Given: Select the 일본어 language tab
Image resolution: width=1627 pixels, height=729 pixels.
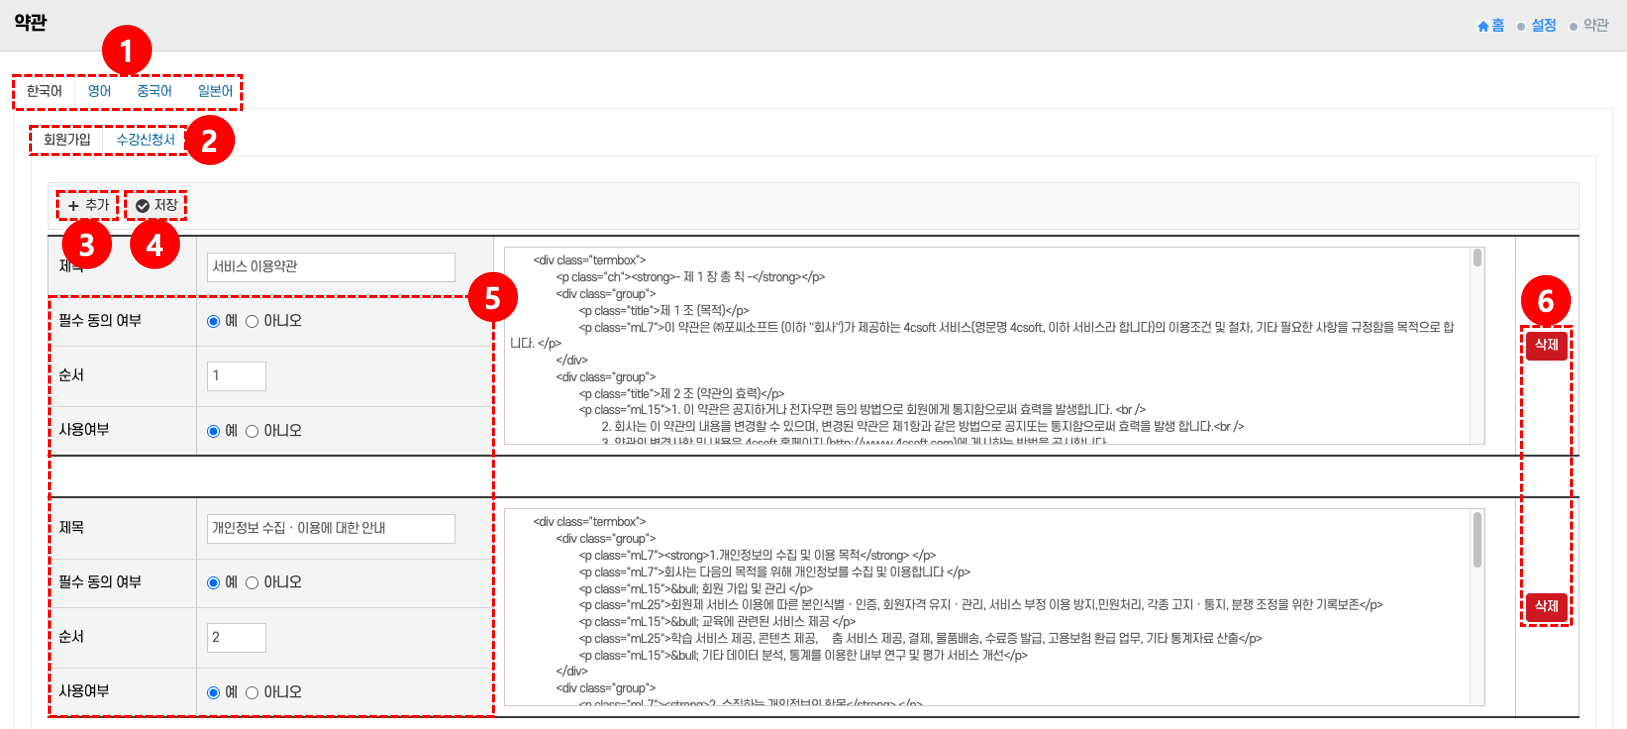Looking at the screenshot, I should [215, 91].
